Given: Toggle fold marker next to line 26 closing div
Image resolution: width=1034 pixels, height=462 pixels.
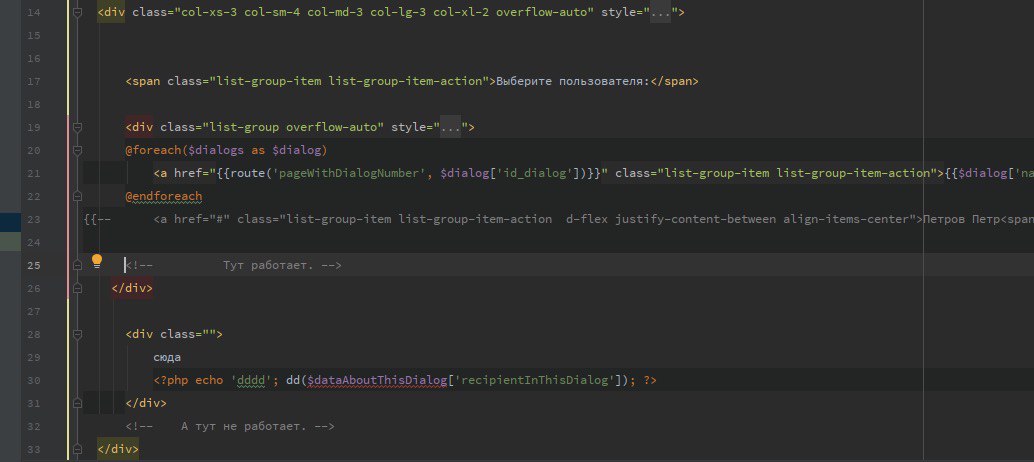Looking at the screenshot, I should coord(77,289).
